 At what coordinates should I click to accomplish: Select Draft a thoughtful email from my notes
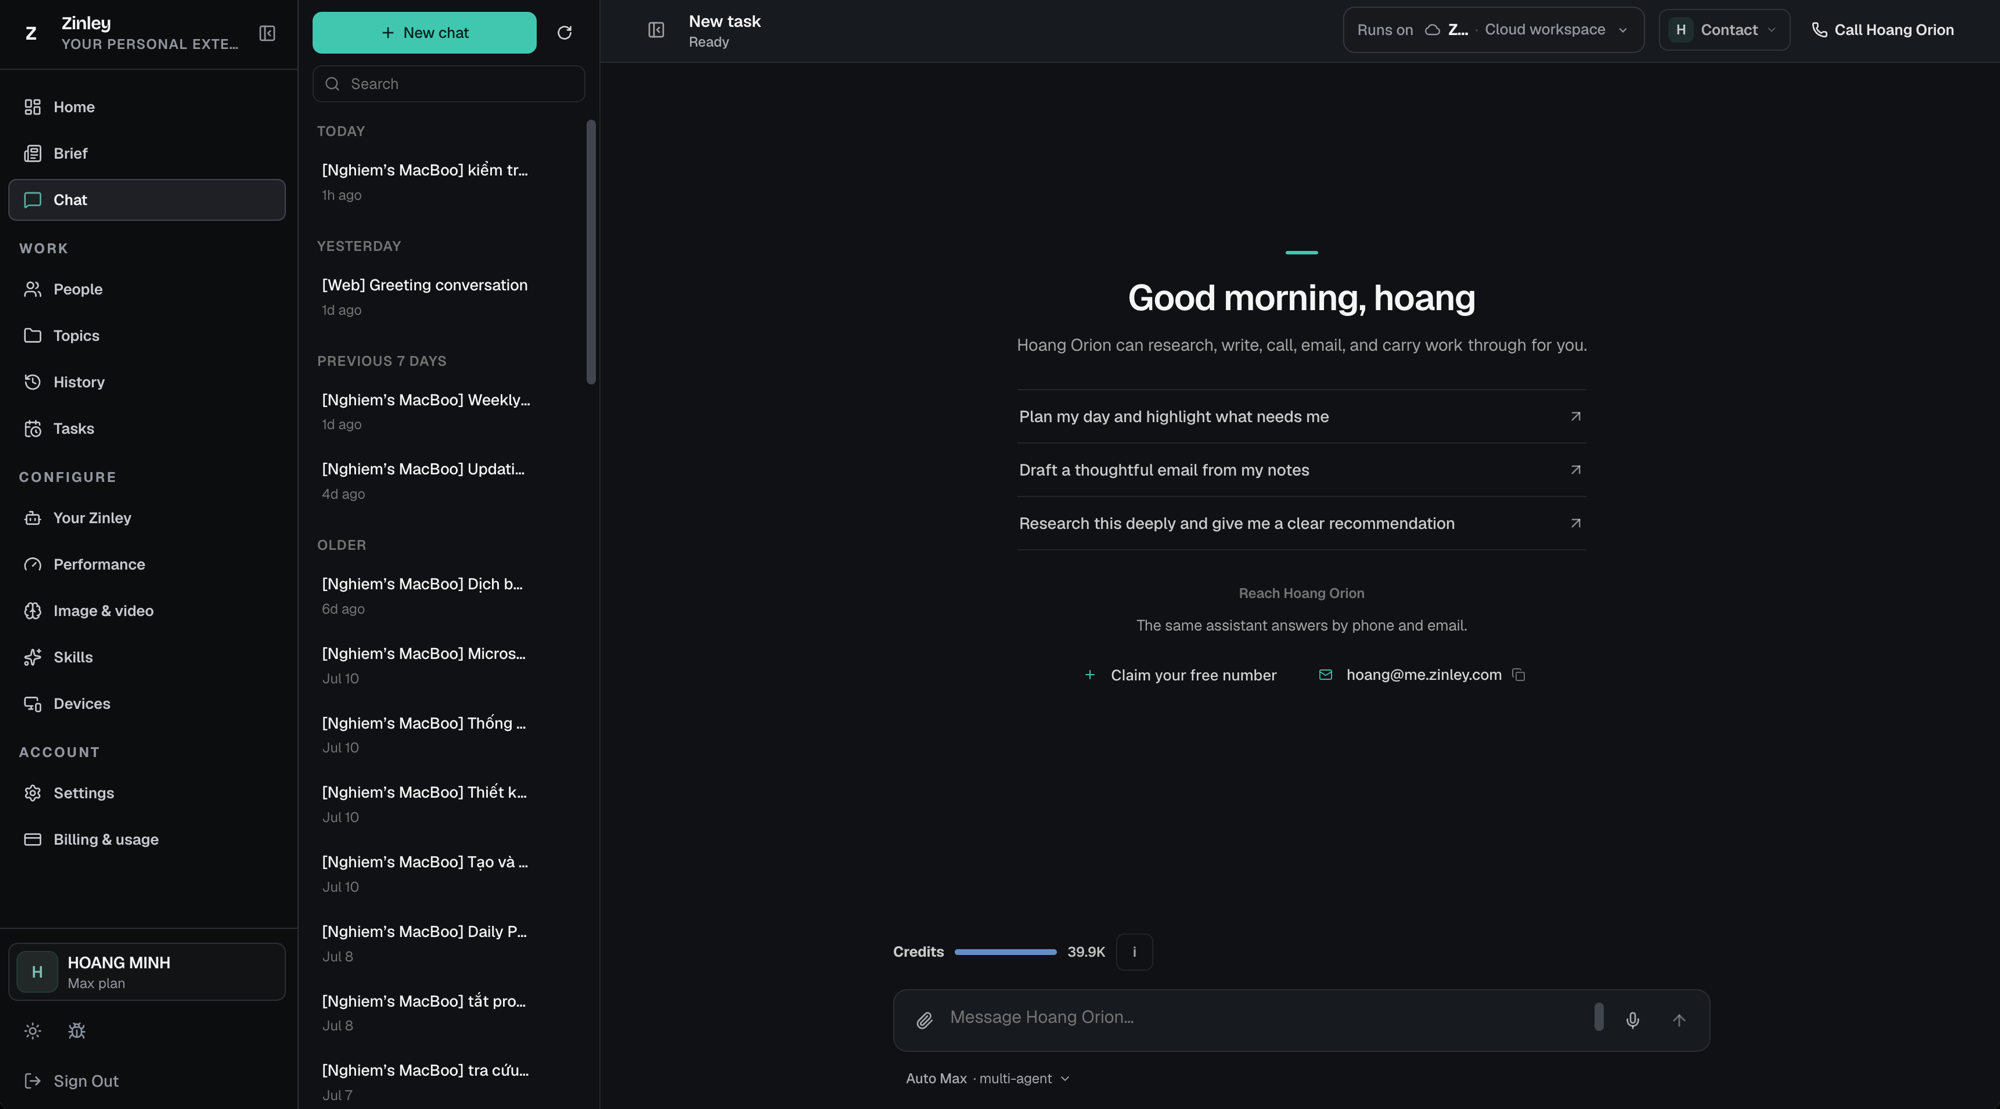click(1301, 470)
